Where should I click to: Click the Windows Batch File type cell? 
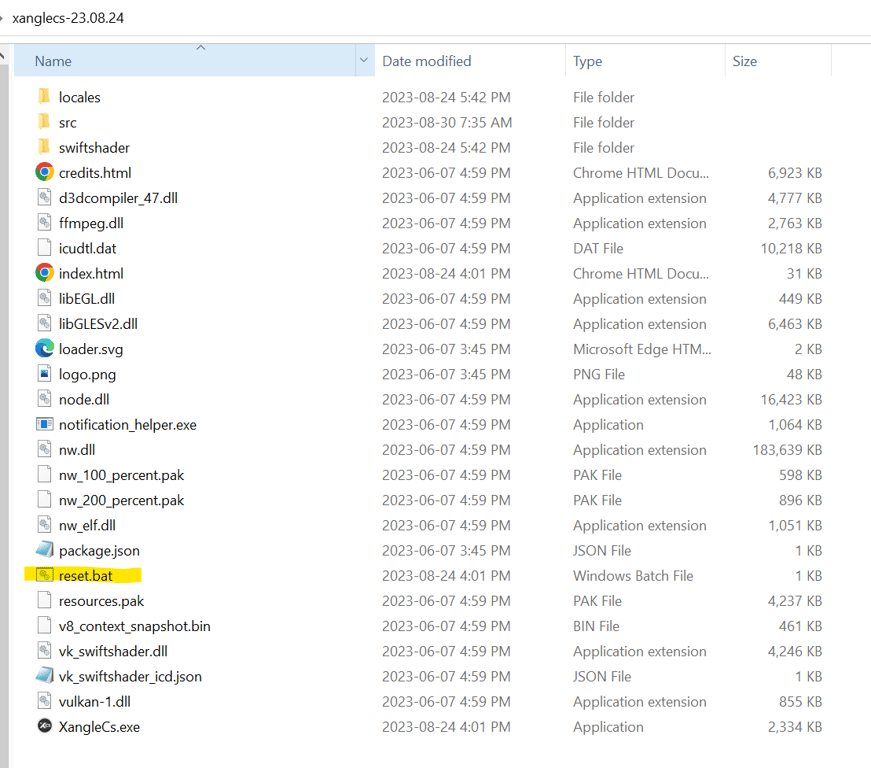[x=633, y=576]
